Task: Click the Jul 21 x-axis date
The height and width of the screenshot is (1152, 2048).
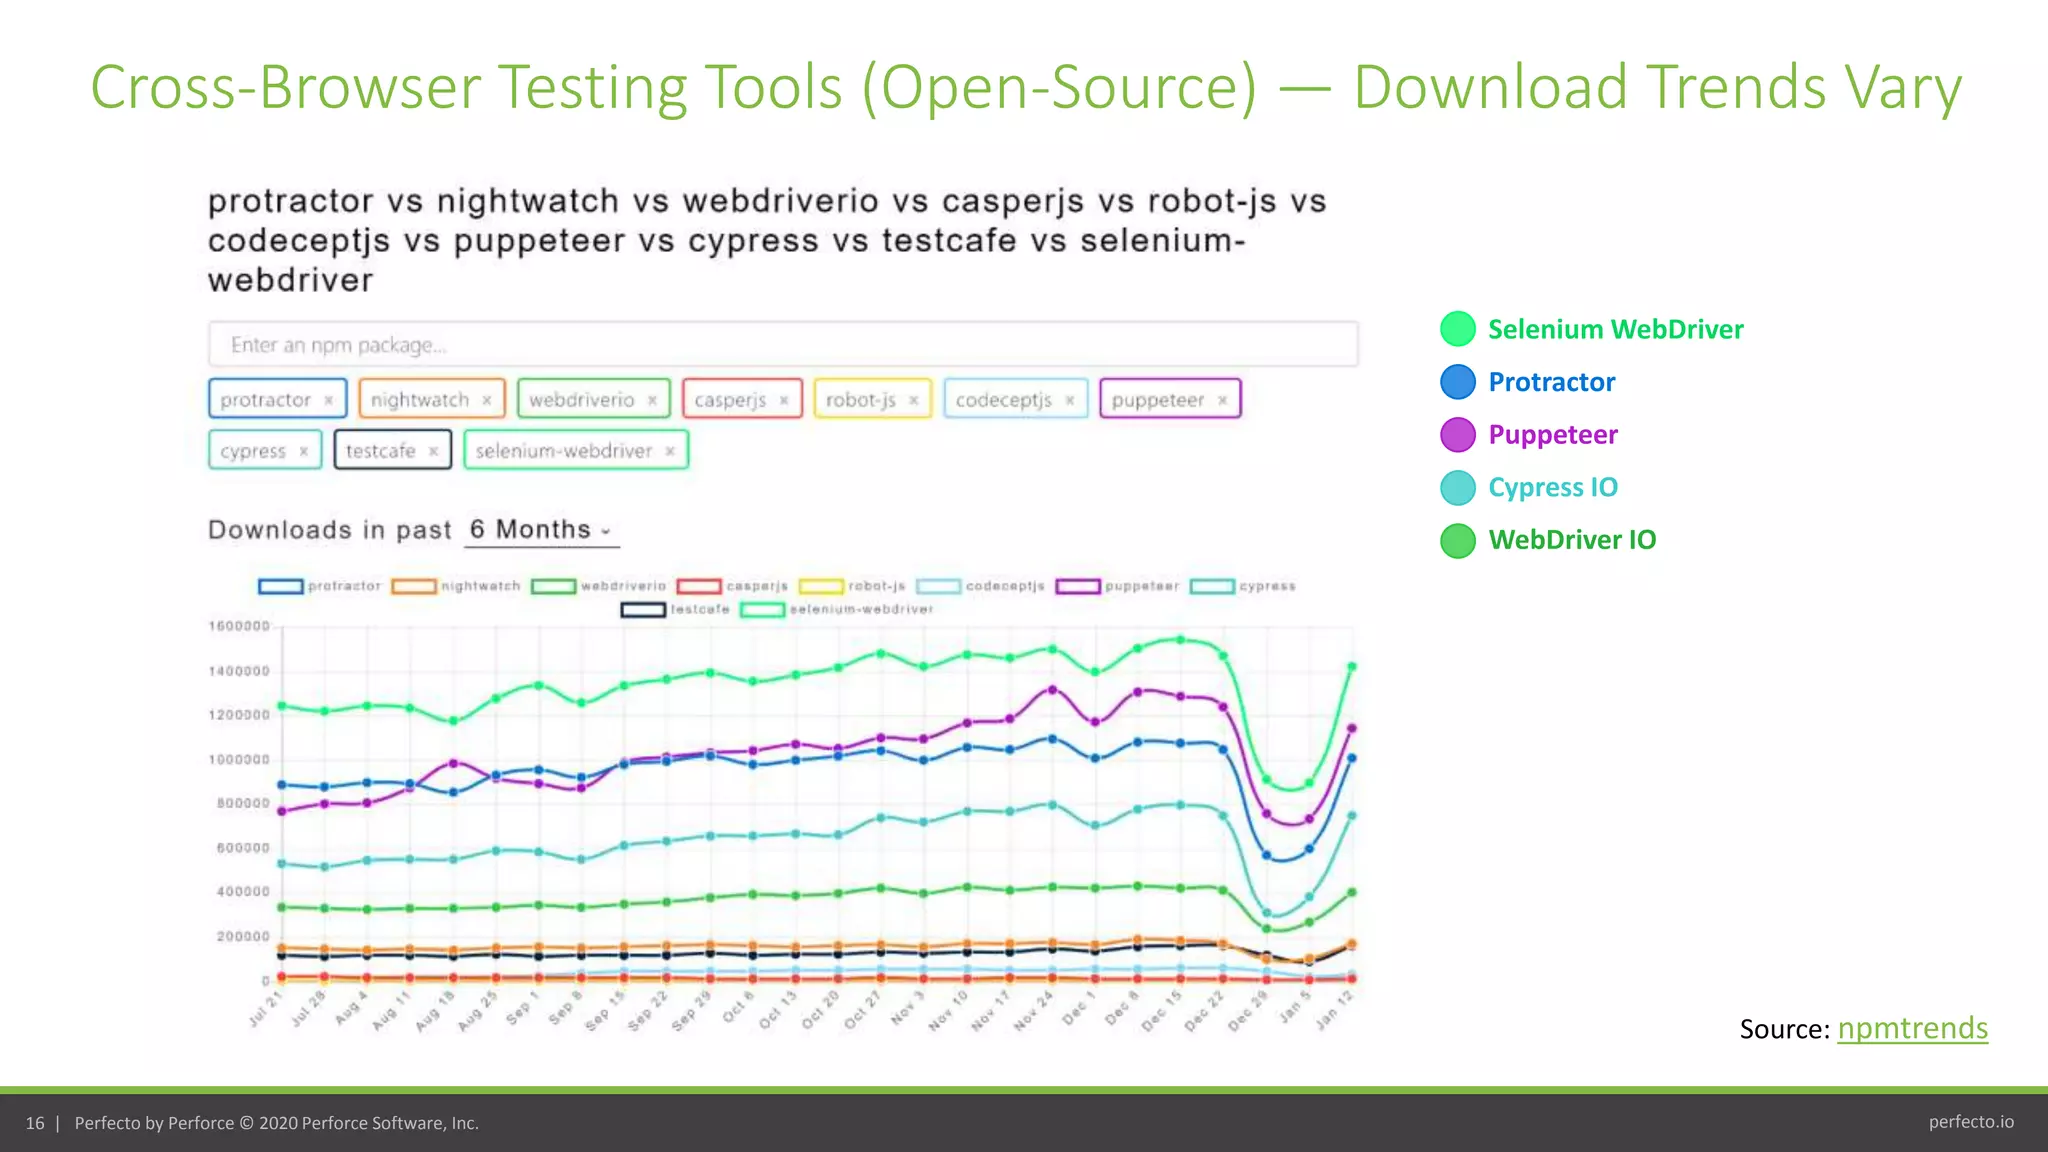Action: pos(266,1009)
